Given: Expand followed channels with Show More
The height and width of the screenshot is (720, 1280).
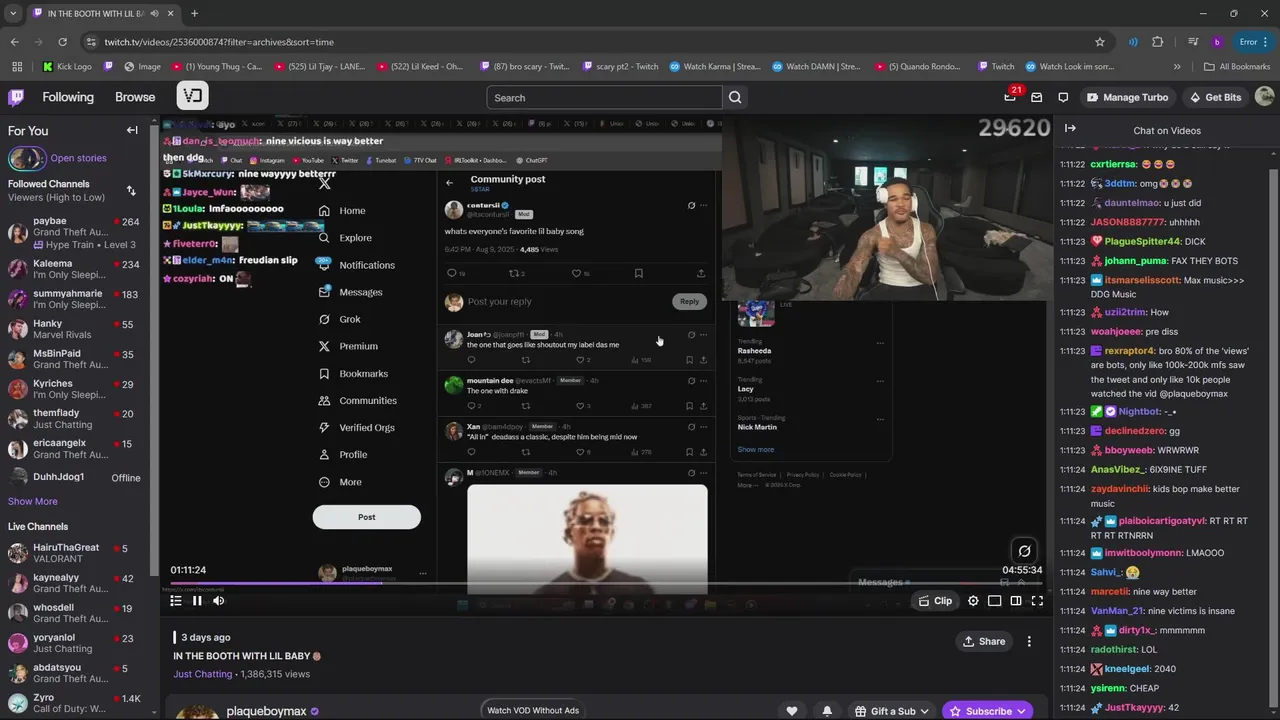Looking at the screenshot, I should (33, 501).
